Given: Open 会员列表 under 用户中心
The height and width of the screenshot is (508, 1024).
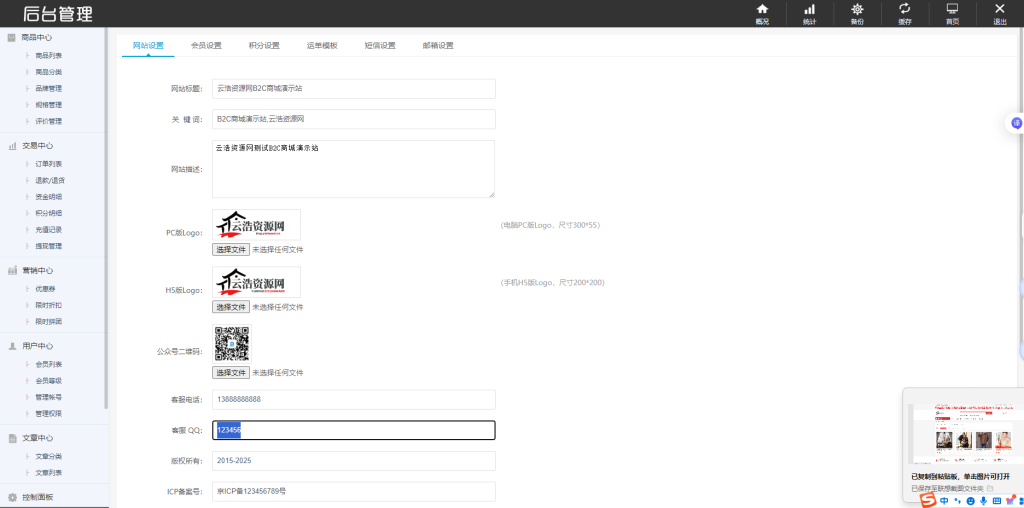Looking at the screenshot, I should tap(49, 364).
